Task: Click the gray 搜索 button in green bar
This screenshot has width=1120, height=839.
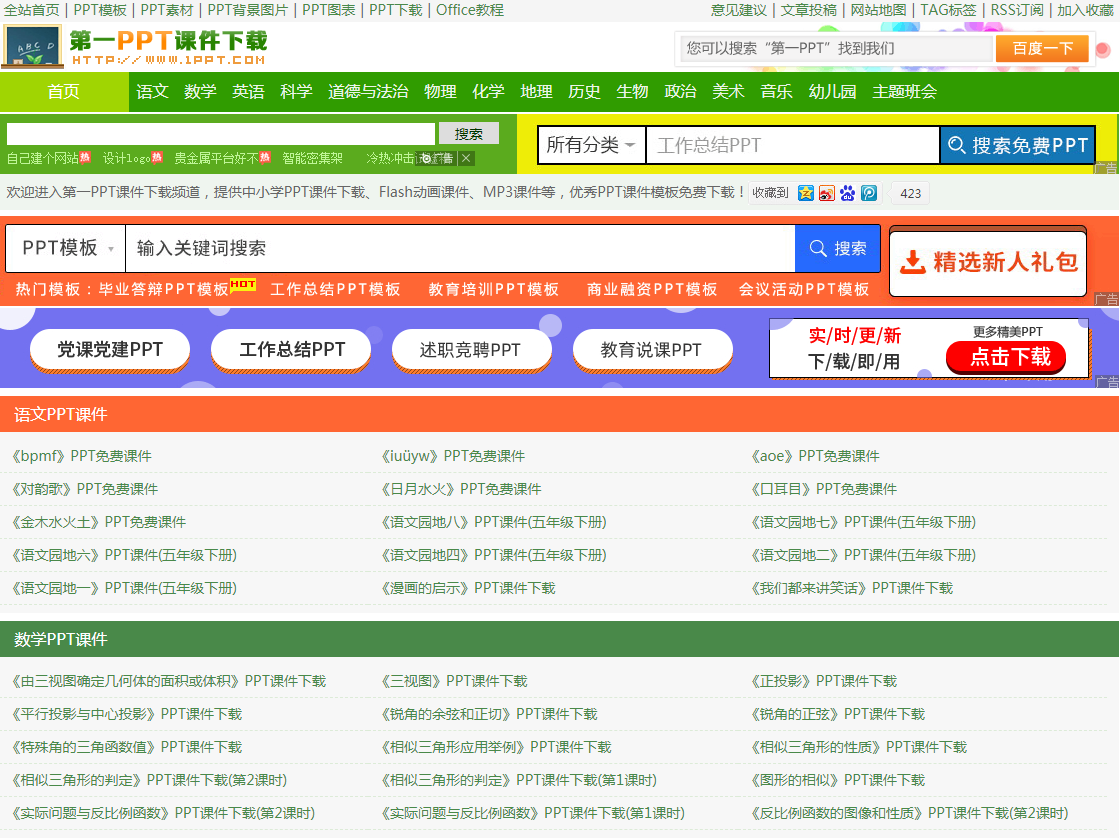Action: coord(469,134)
